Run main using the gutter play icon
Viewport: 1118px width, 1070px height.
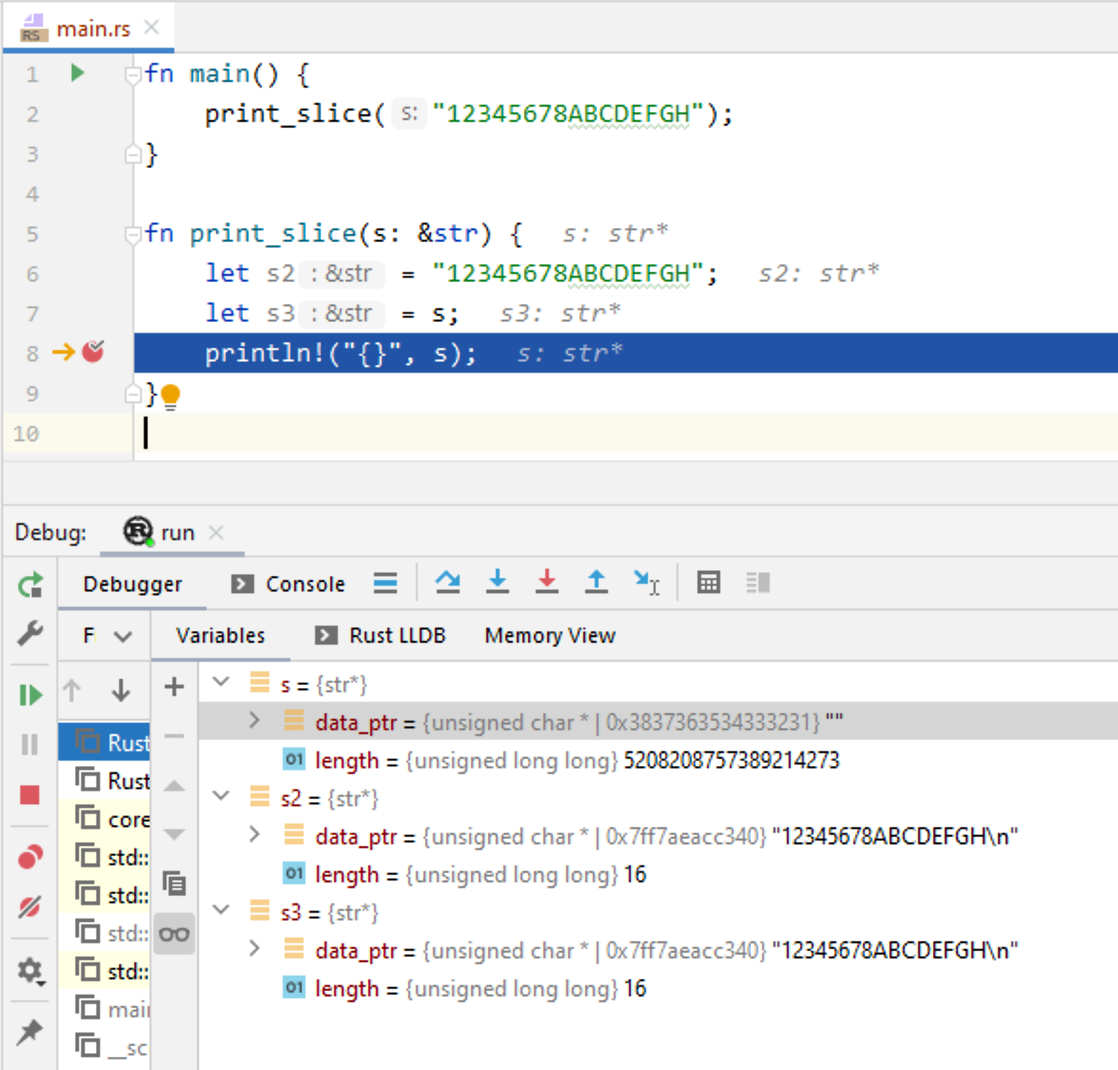(78, 74)
